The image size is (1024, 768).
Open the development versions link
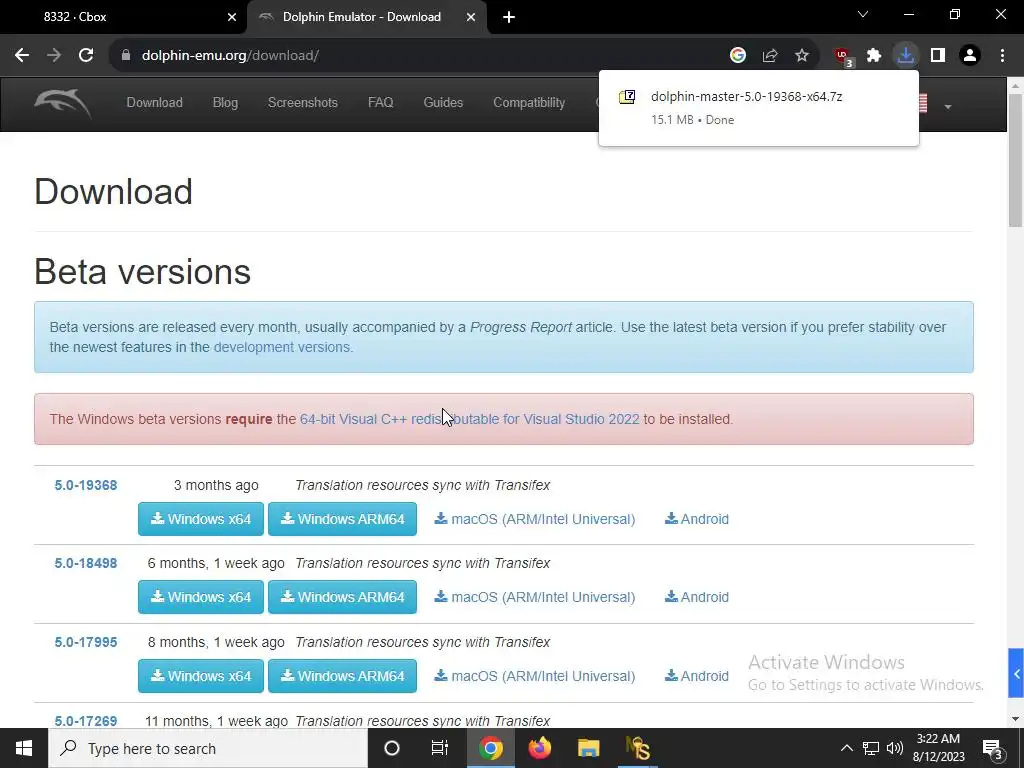(x=281, y=347)
